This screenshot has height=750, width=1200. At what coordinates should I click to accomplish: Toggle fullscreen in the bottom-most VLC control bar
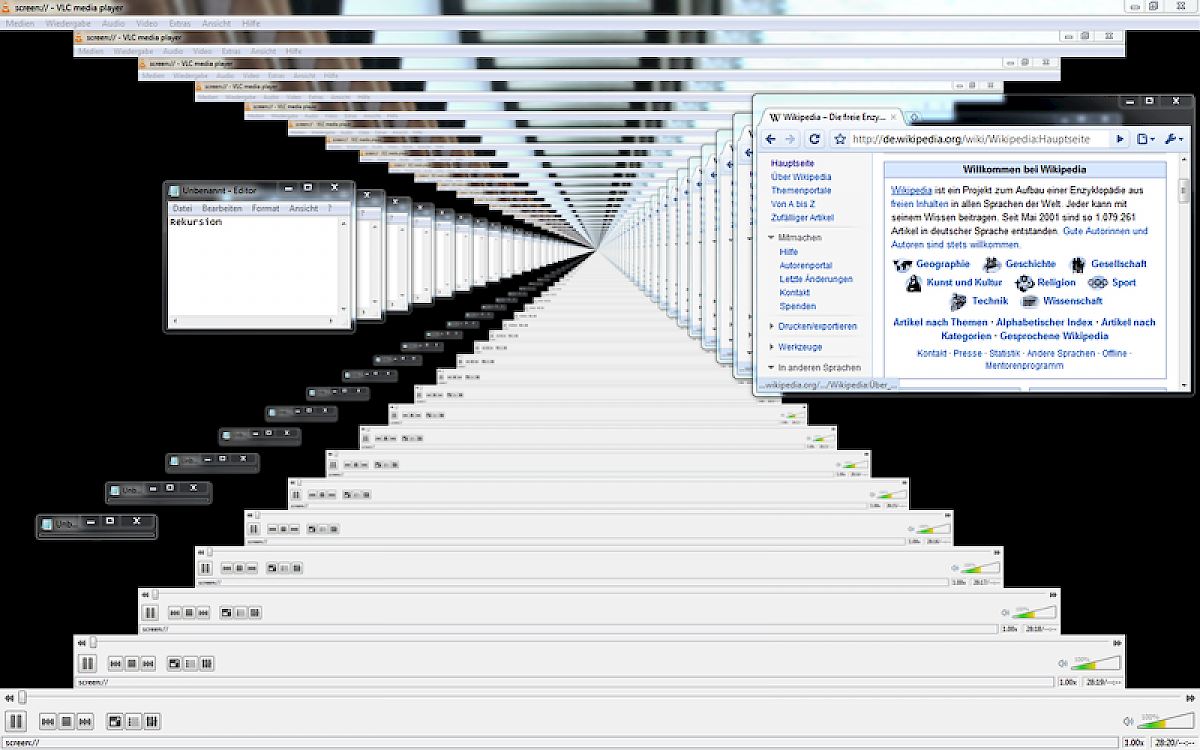[114, 721]
